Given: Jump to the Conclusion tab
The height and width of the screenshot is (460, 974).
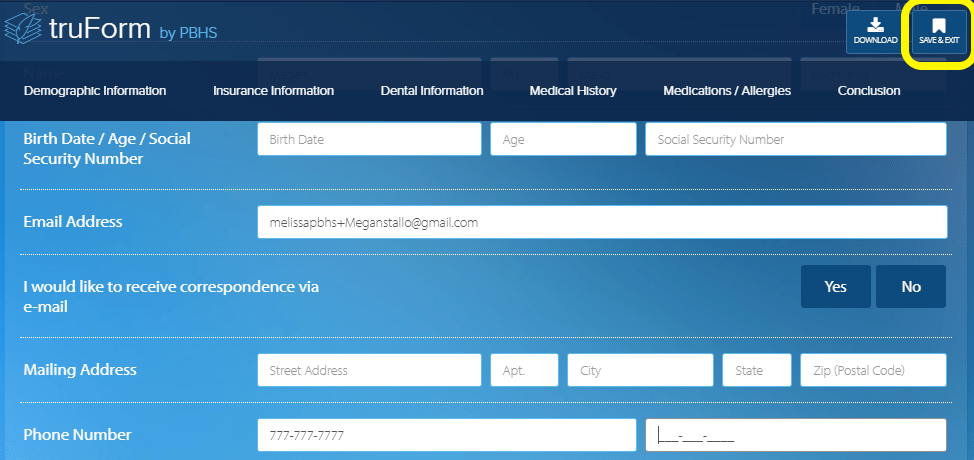Looking at the screenshot, I should click(x=869, y=91).
